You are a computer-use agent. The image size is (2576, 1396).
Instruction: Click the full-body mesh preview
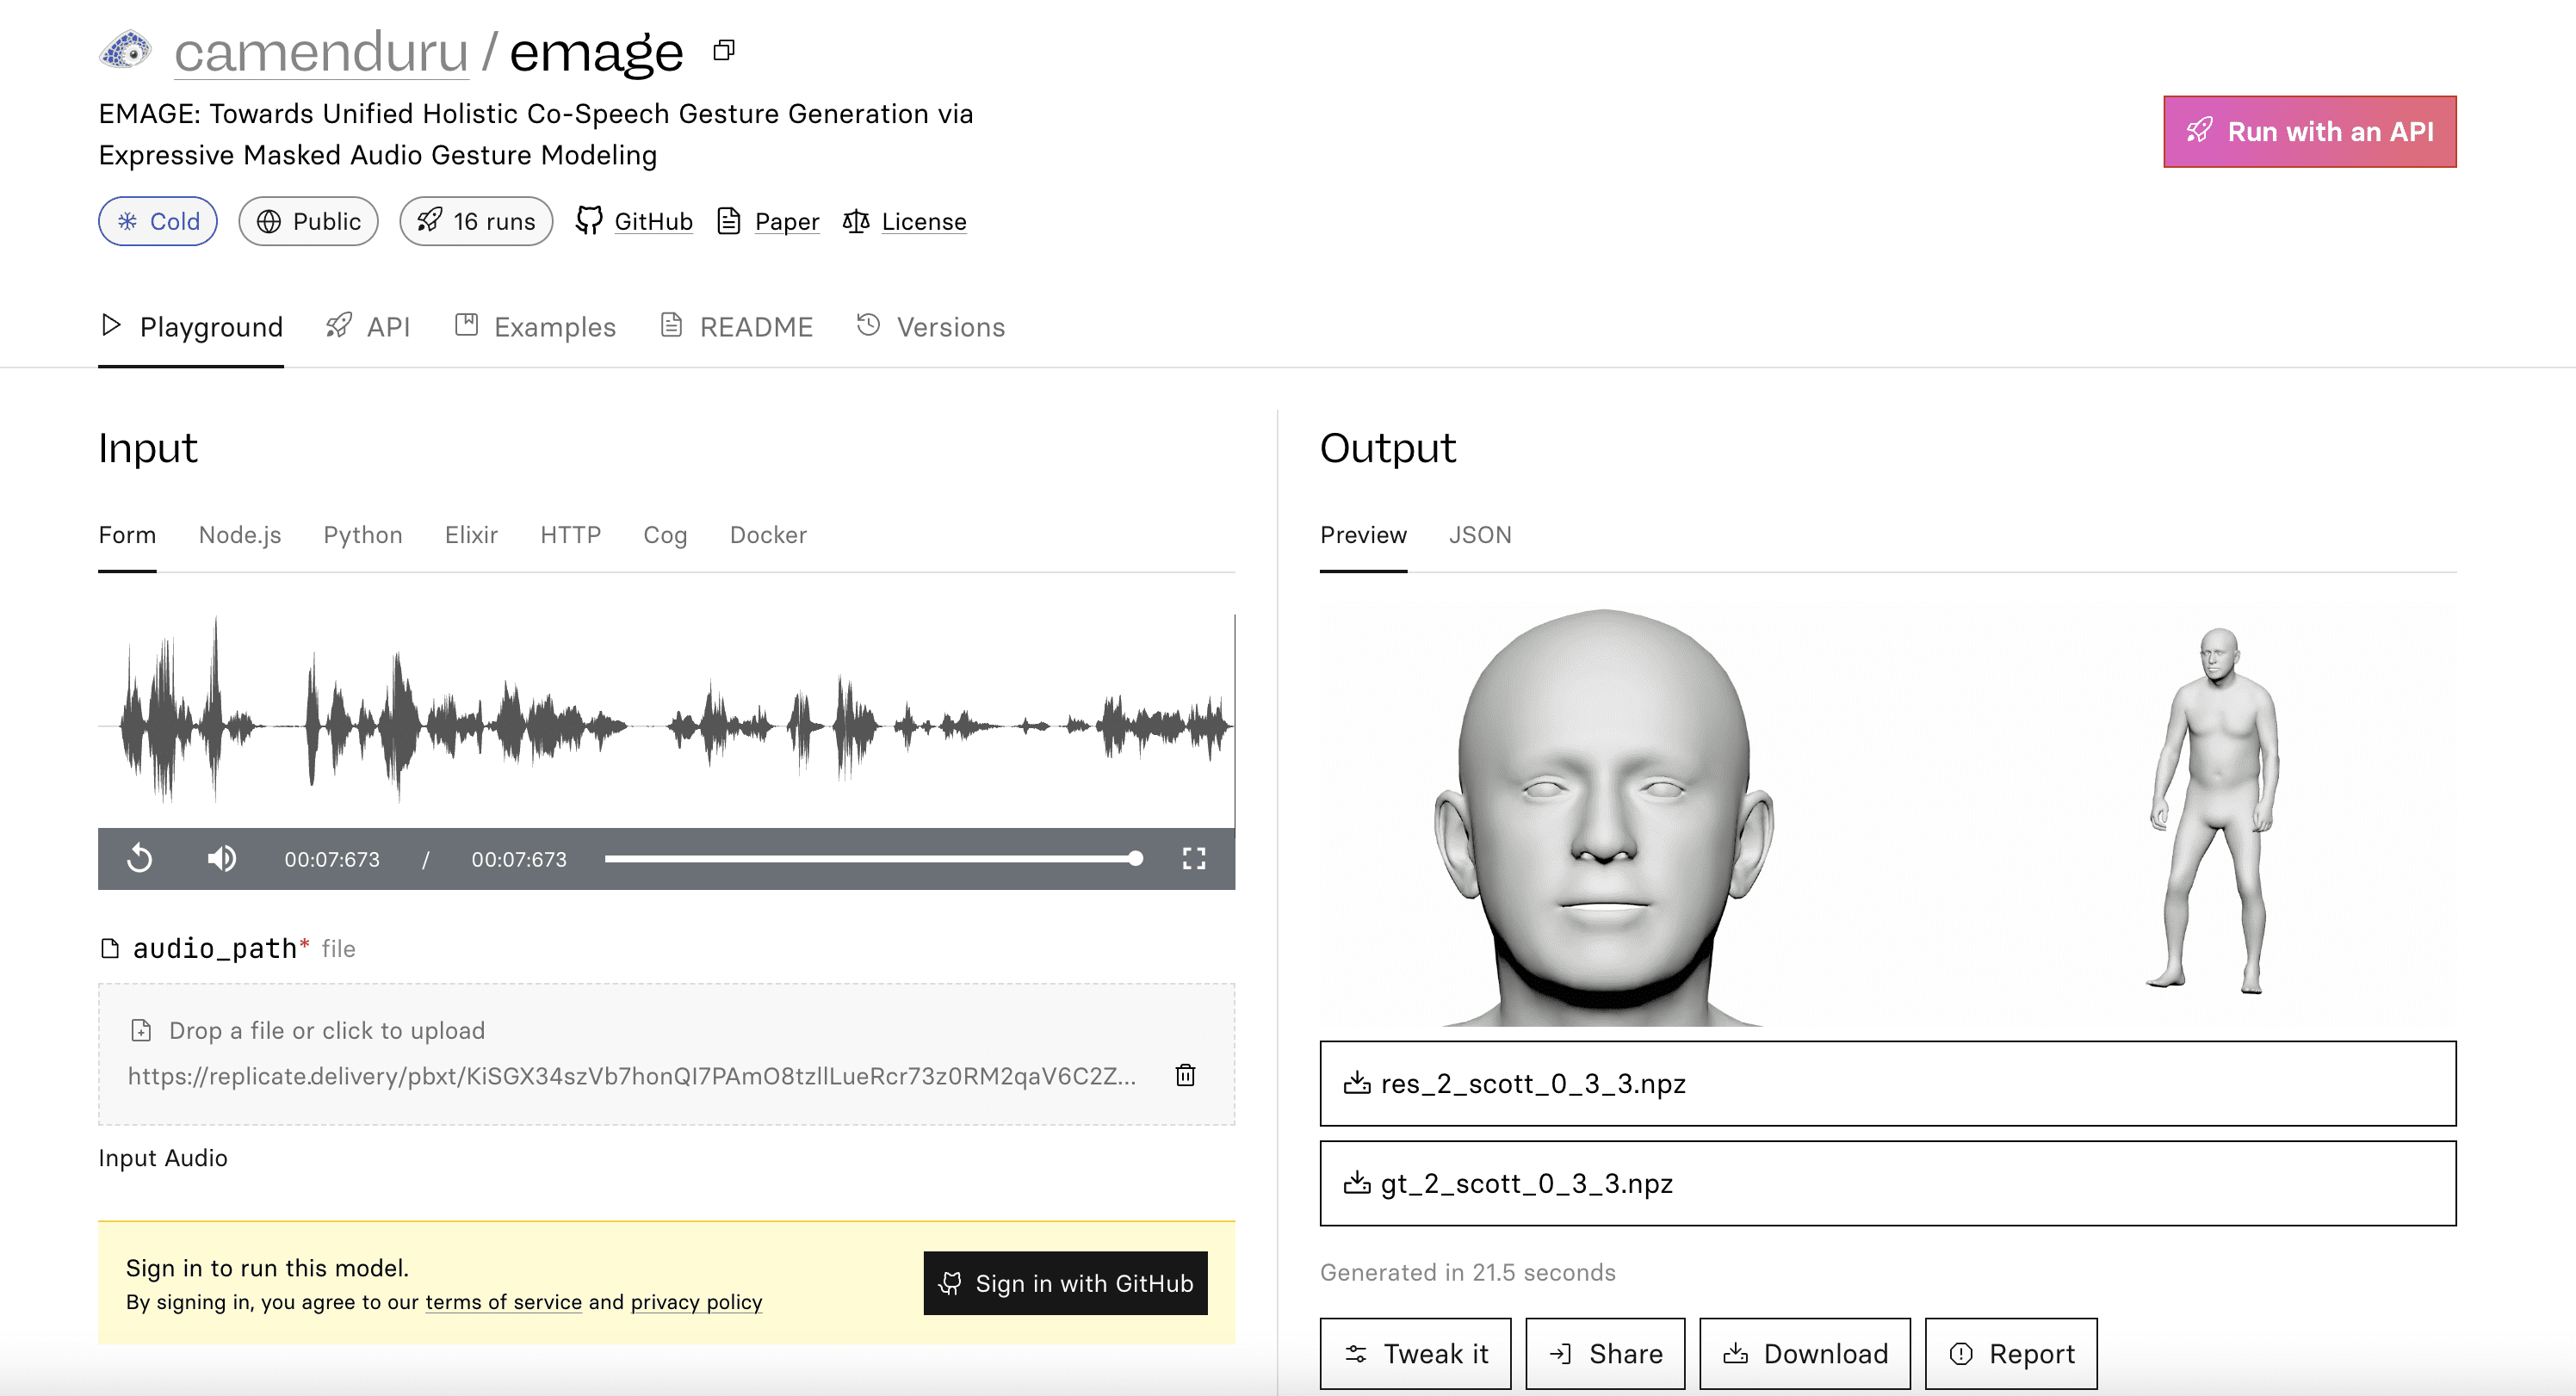(2213, 810)
